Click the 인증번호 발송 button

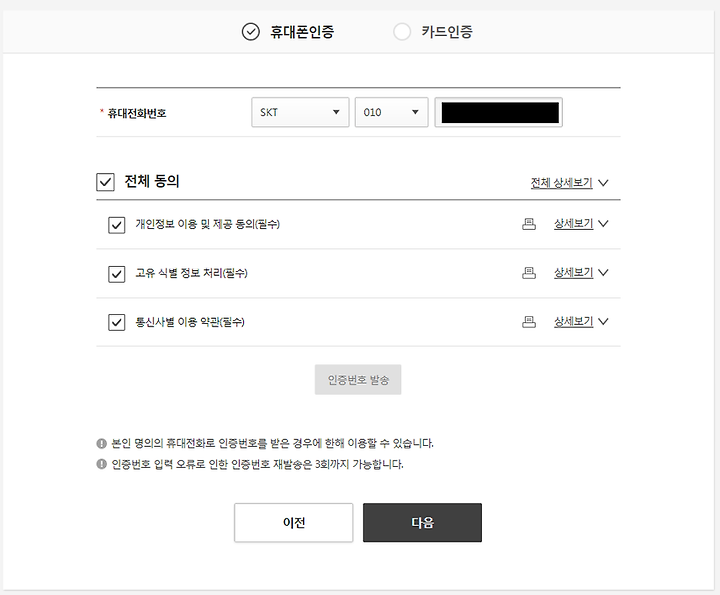pyautogui.click(x=358, y=380)
